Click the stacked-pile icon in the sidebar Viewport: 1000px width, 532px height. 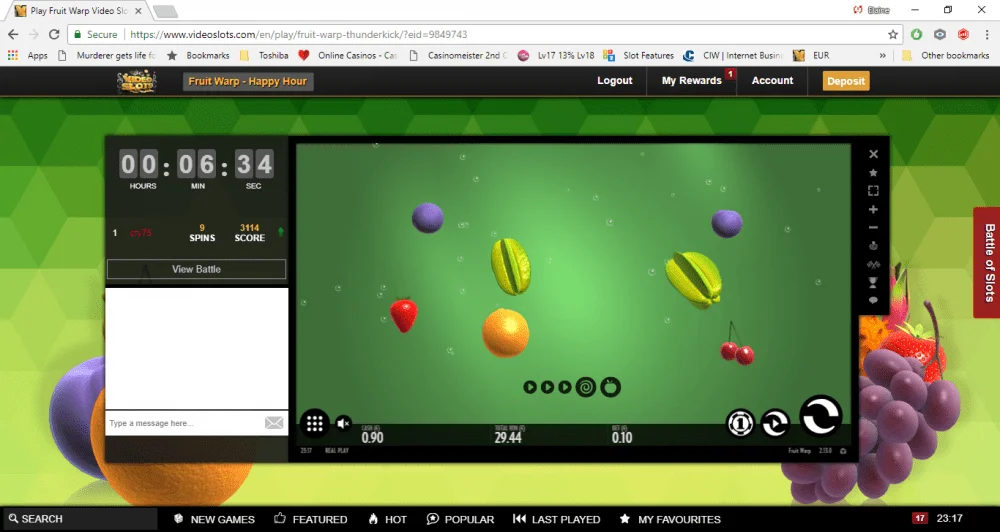[874, 246]
